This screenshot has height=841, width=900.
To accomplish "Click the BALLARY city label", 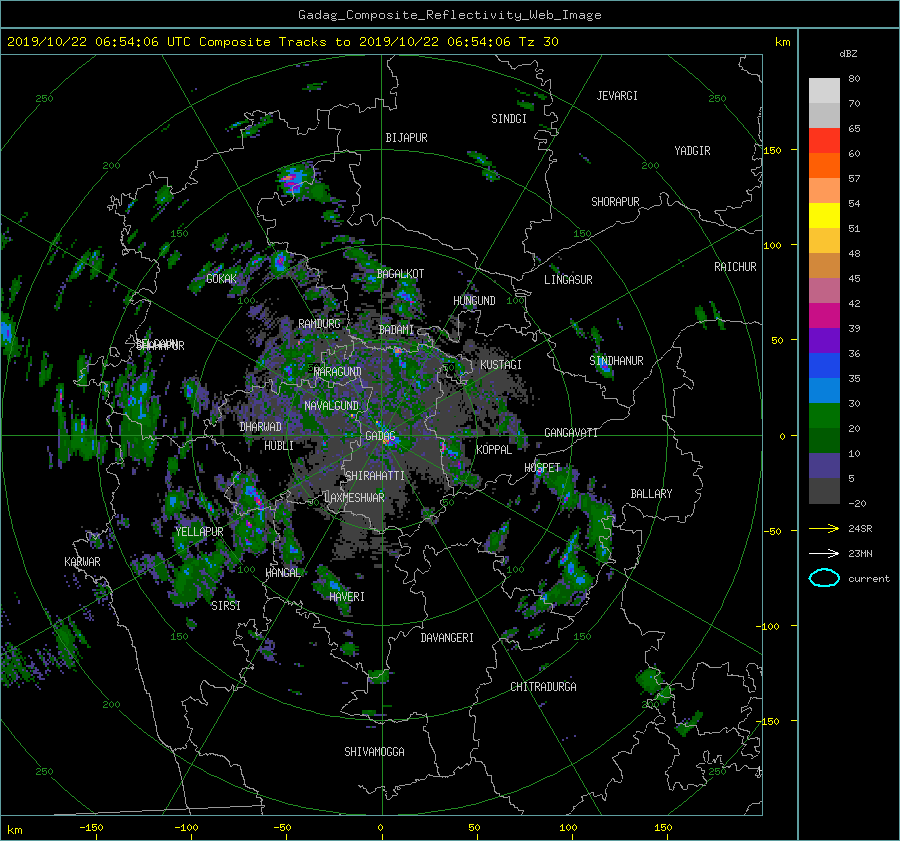I will (x=651, y=494).
